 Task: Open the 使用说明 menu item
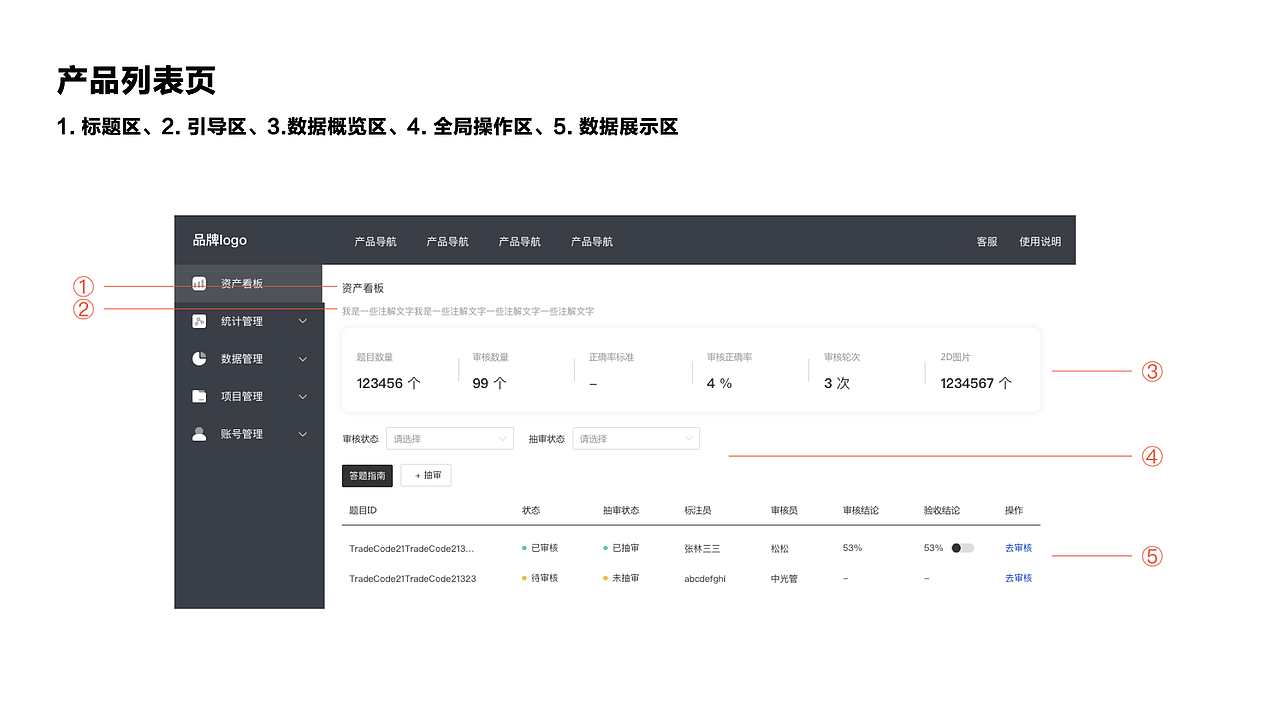tap(1040, 240)
